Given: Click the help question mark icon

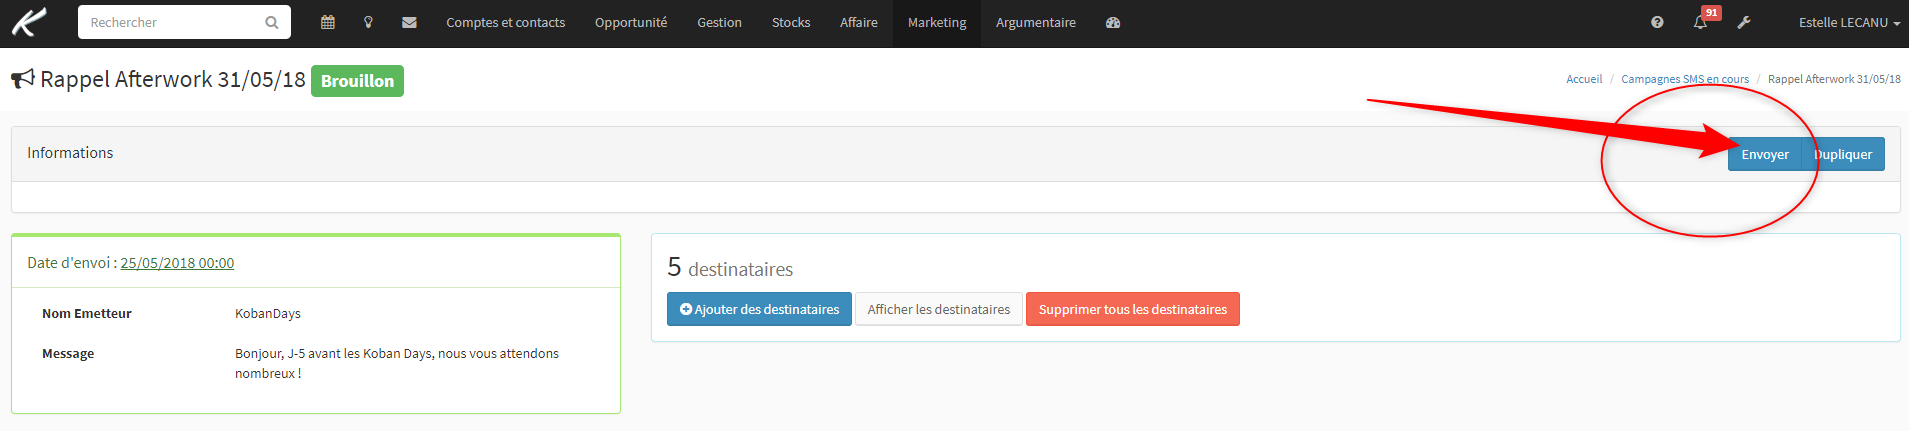Looking at the screenshot, I should click(x=1657, y=22).
